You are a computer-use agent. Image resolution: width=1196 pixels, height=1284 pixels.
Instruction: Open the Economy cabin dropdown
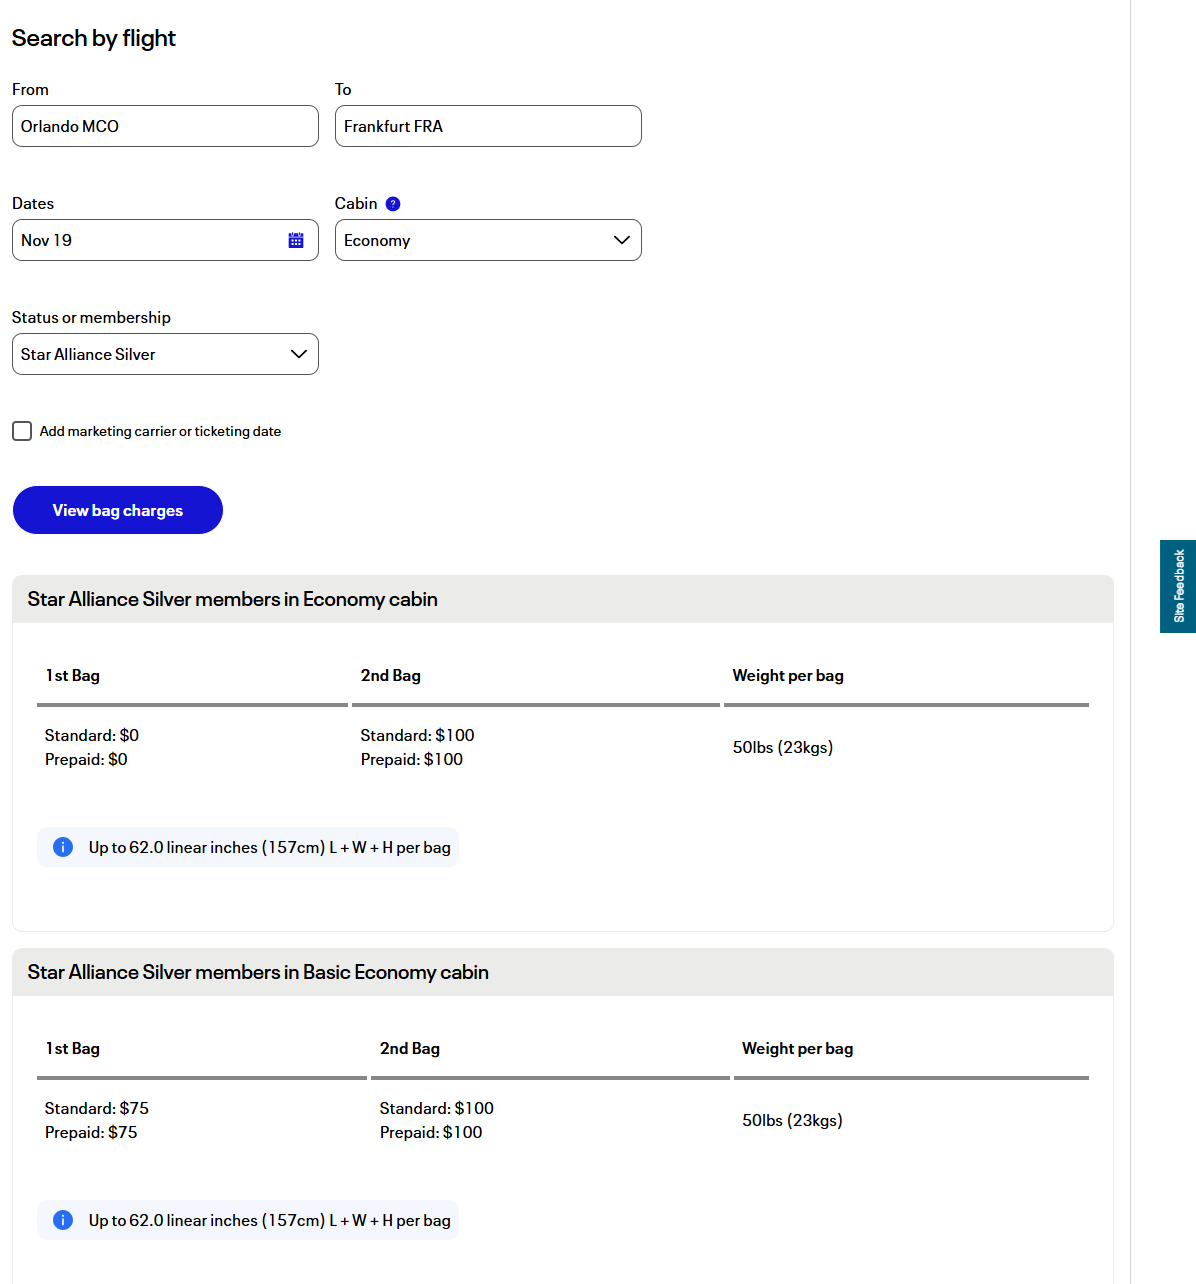click(488, 240)
